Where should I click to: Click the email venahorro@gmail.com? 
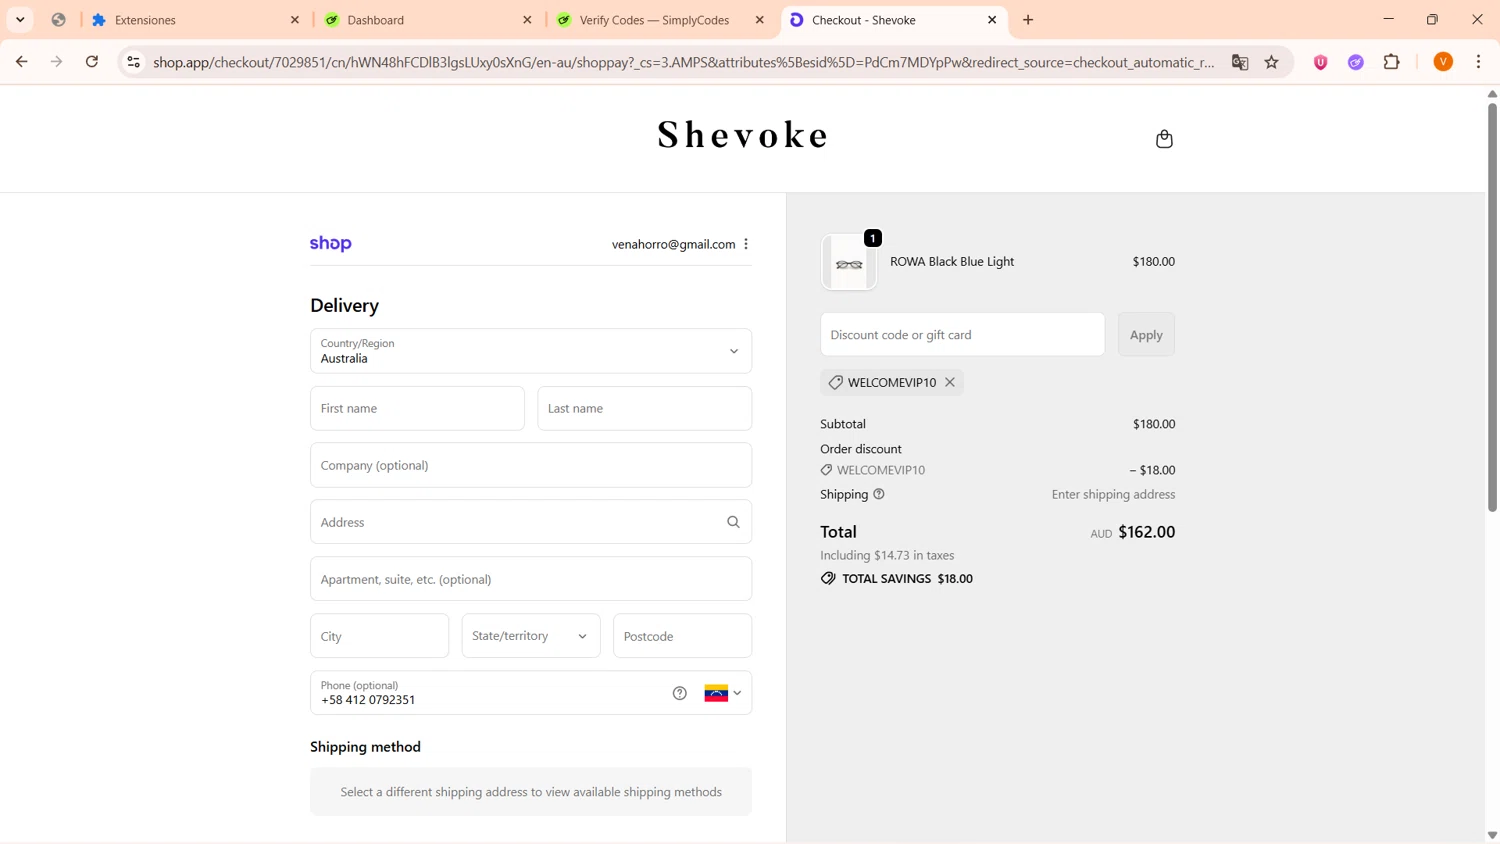pyautogui.click(x=673, y=244)
